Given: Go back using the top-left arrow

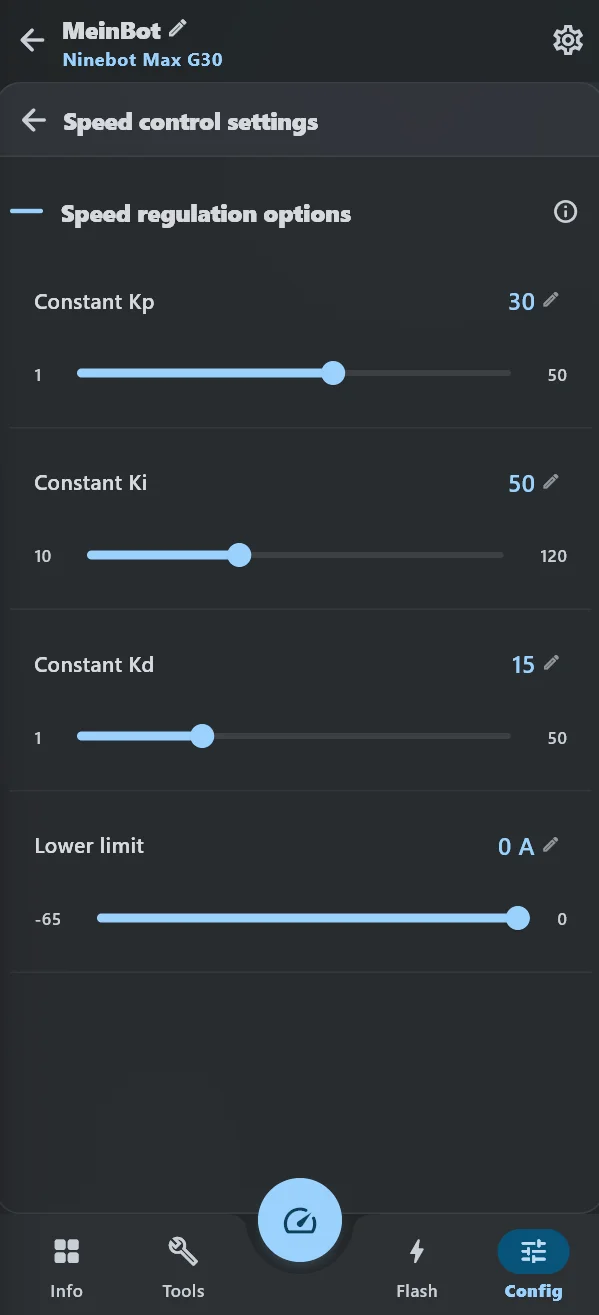Looking at the screenshot, I should click(32, 40).
